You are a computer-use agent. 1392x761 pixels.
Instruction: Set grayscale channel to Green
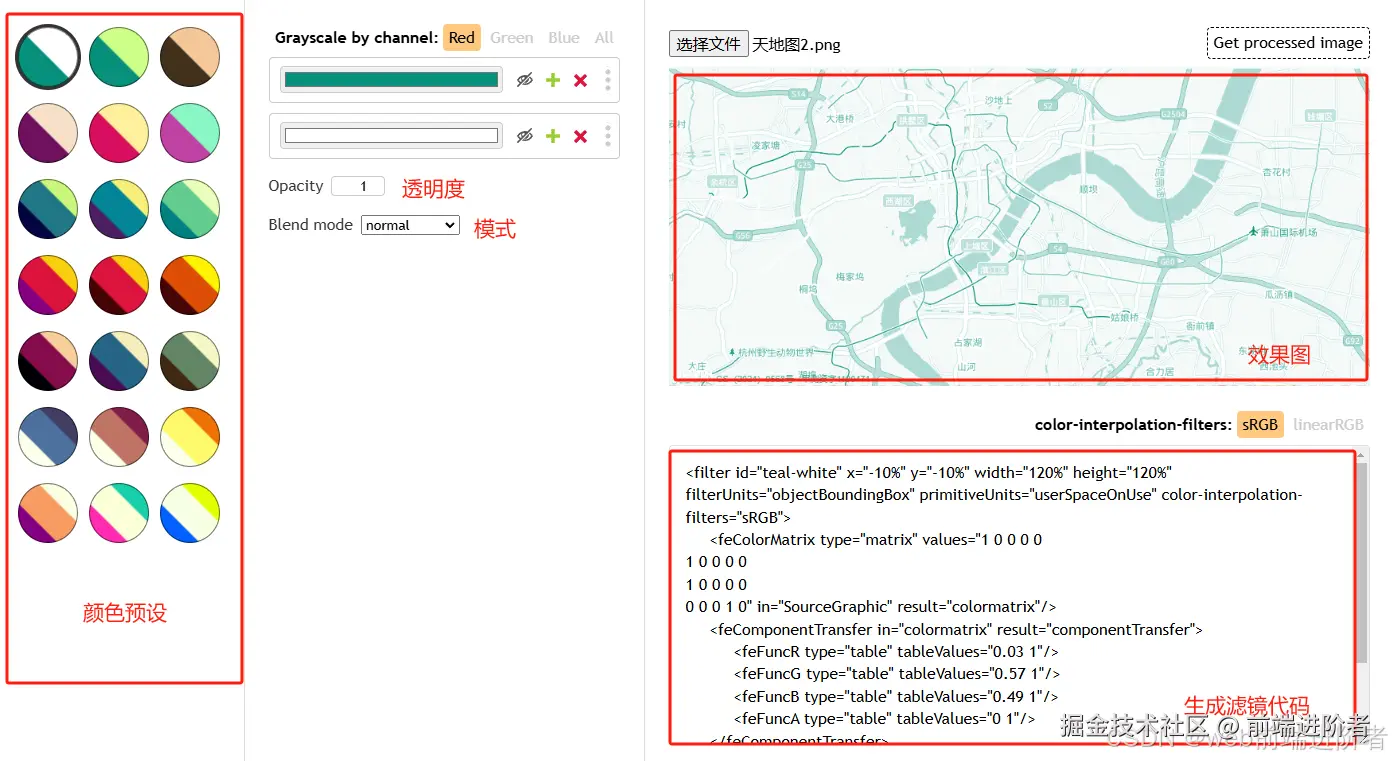[512, 38]
